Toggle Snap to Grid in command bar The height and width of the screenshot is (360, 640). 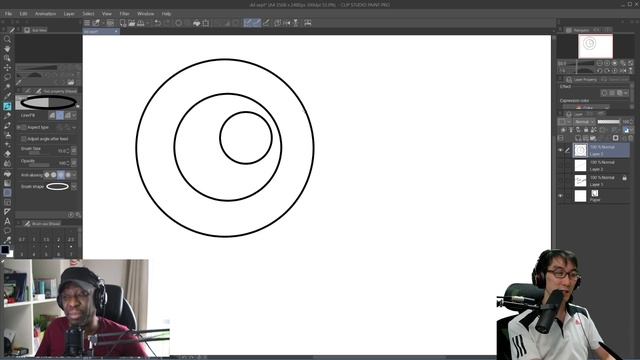click(266, 23)
